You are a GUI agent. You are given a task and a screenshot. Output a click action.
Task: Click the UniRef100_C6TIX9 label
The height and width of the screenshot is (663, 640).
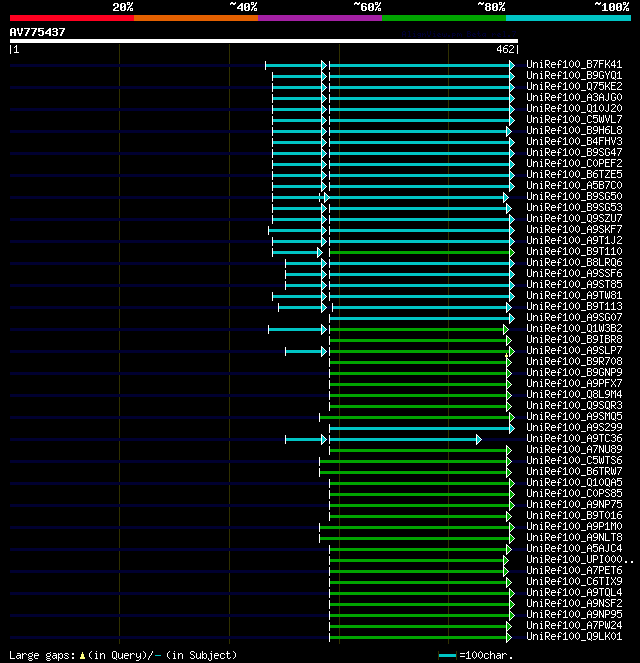coord(574,581)
